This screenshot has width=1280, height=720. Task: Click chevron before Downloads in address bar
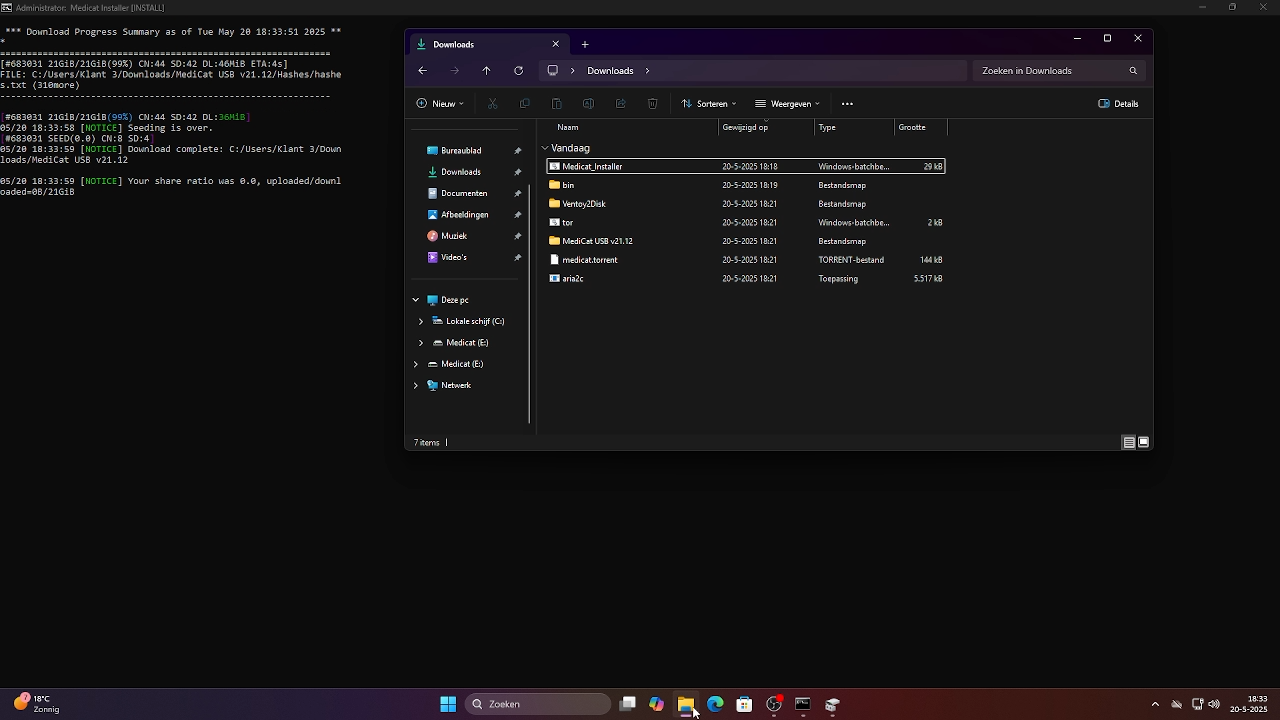pyautogui.click(x=573, y=71)
